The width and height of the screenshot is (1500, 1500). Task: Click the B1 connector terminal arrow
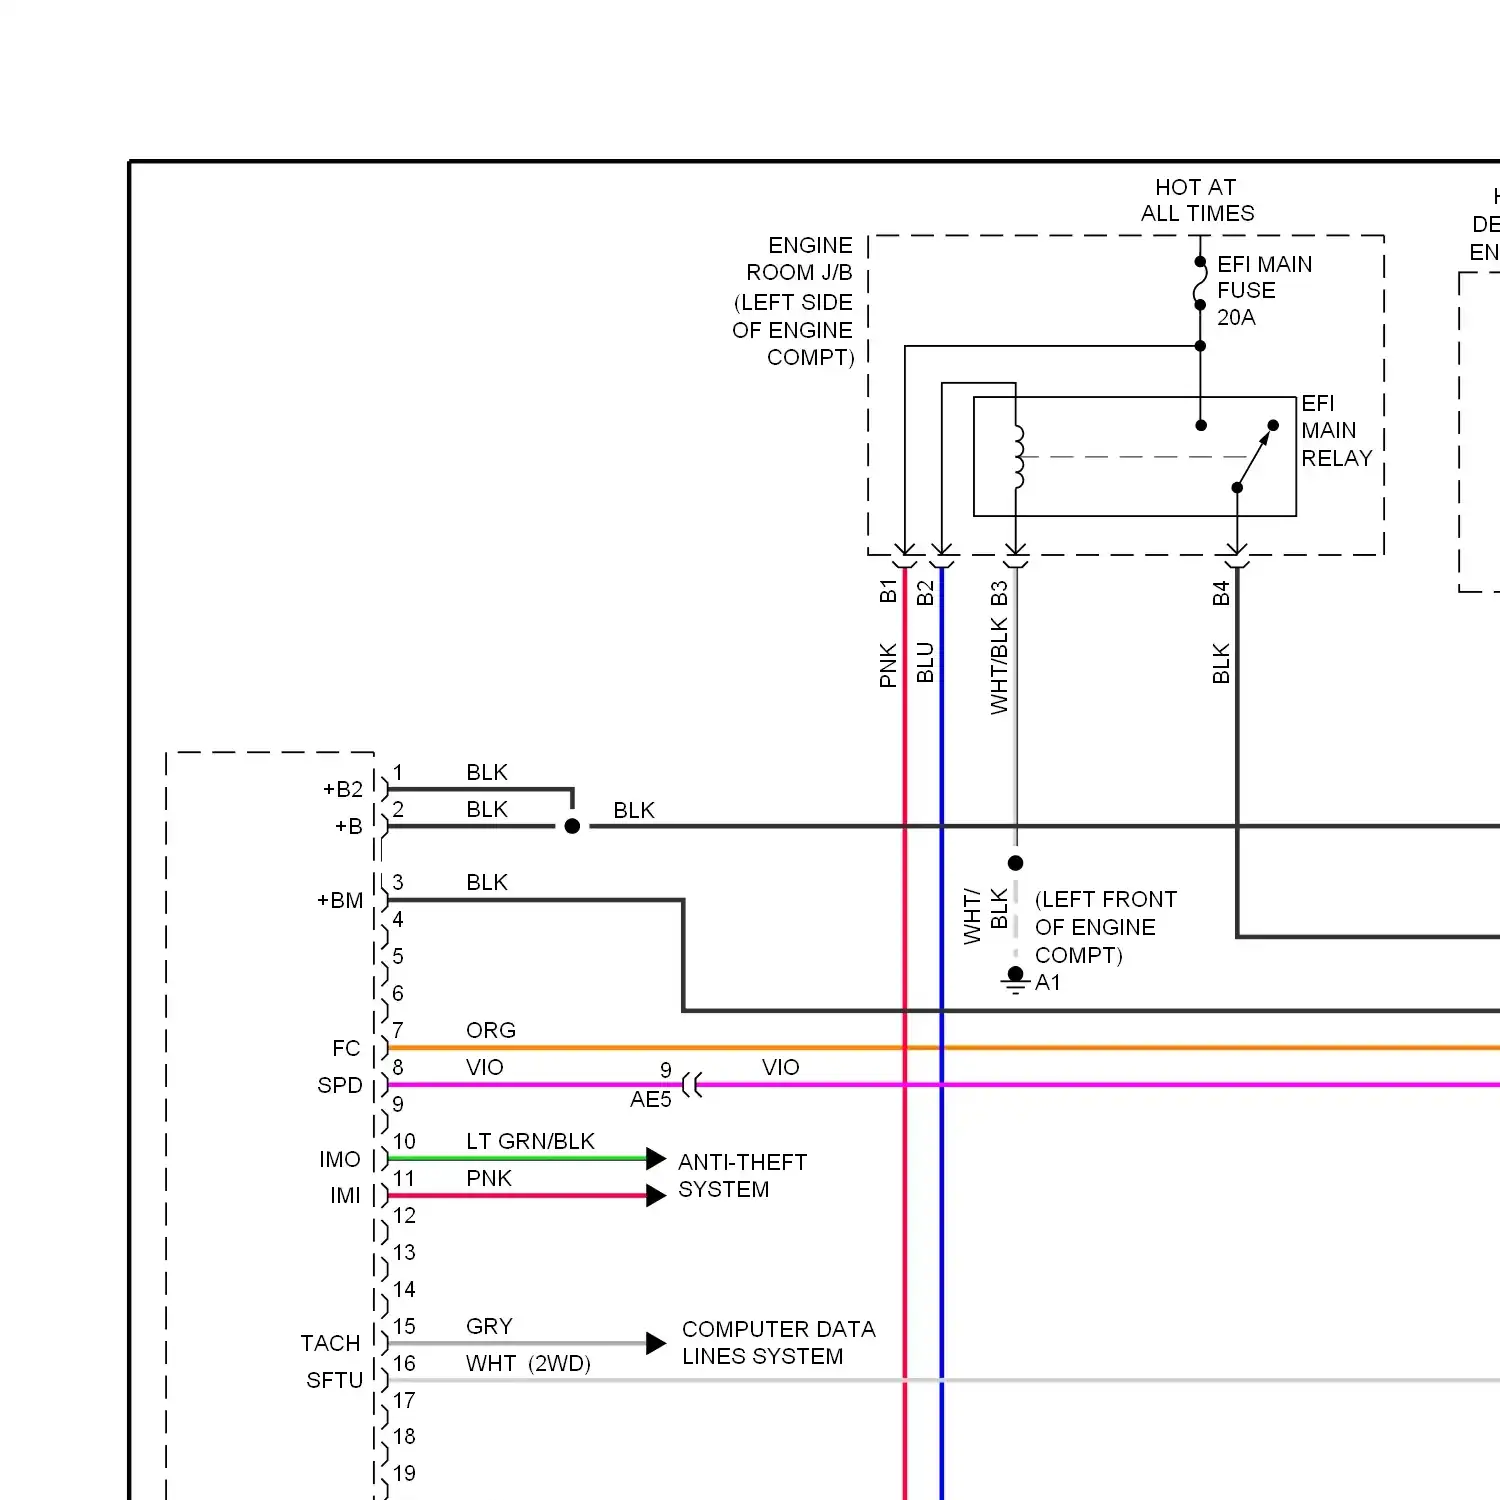coord(905,550)
